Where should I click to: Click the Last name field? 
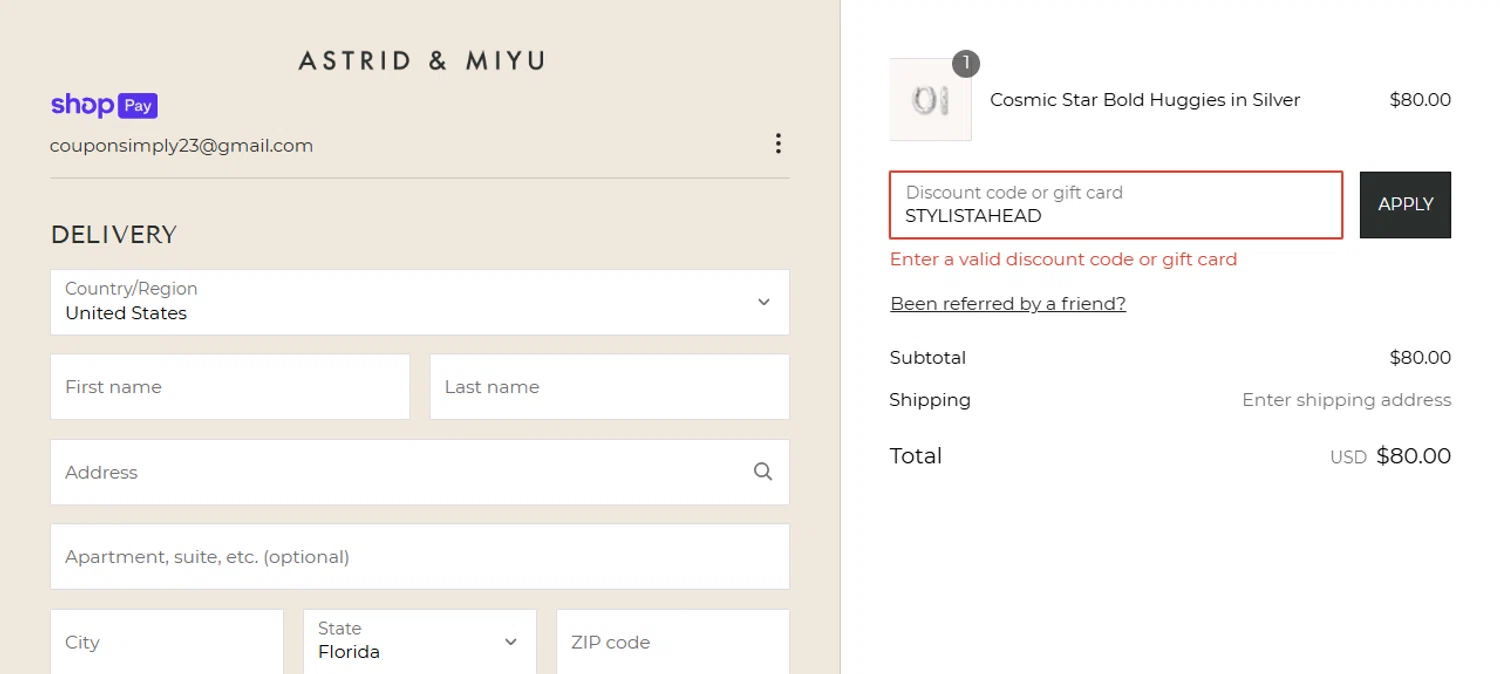coord(610,387)
